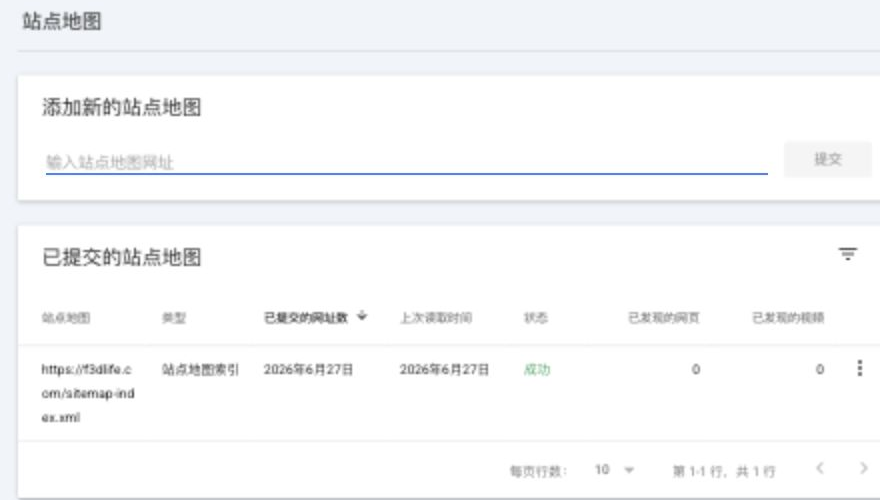Click the 站点地图 page heading
Viewport: 880px width, 500px height.
click(x=62, y=21)
